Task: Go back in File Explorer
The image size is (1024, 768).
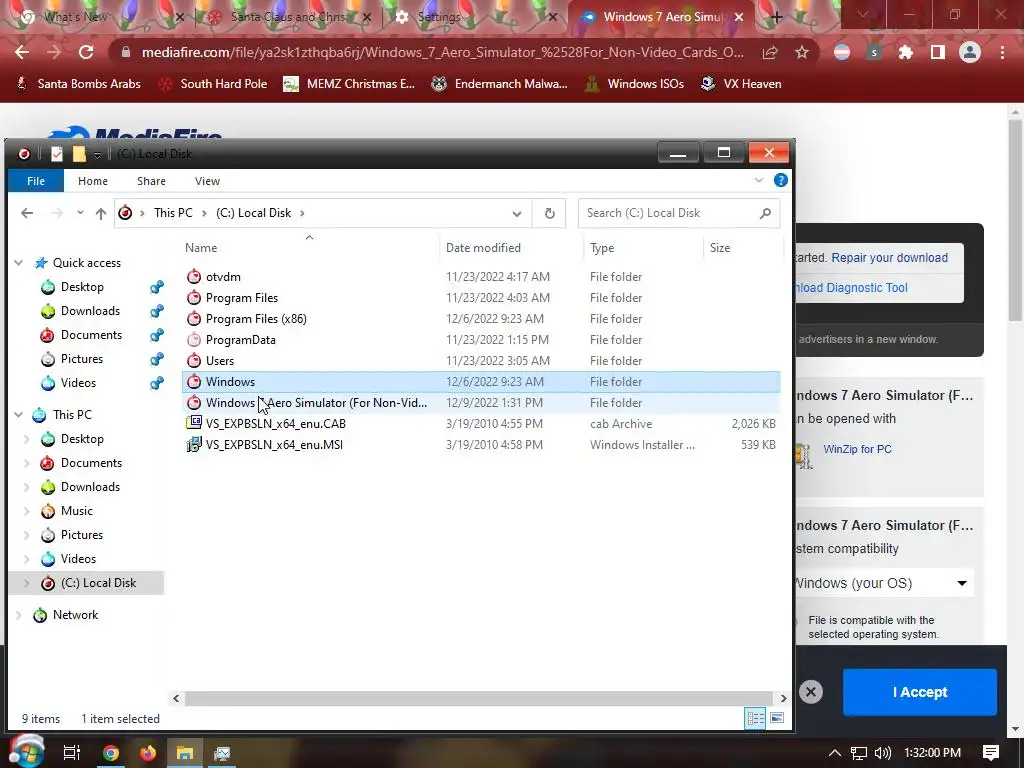Action: pos(27,213)
